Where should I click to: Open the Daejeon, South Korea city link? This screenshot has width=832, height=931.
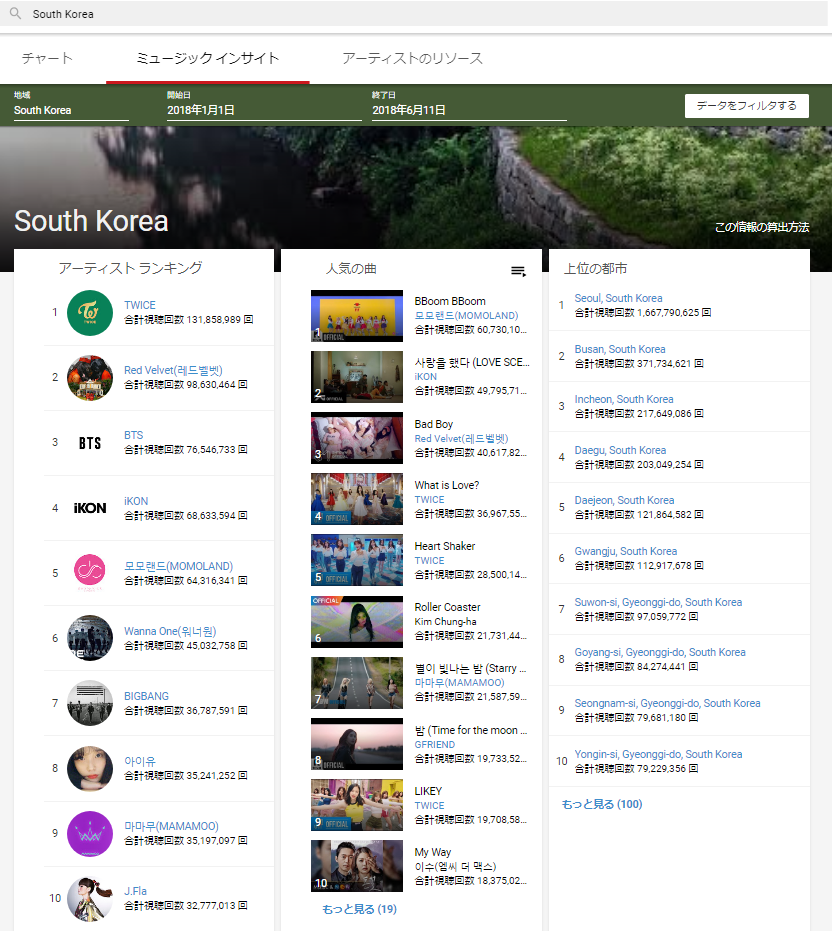624,500
